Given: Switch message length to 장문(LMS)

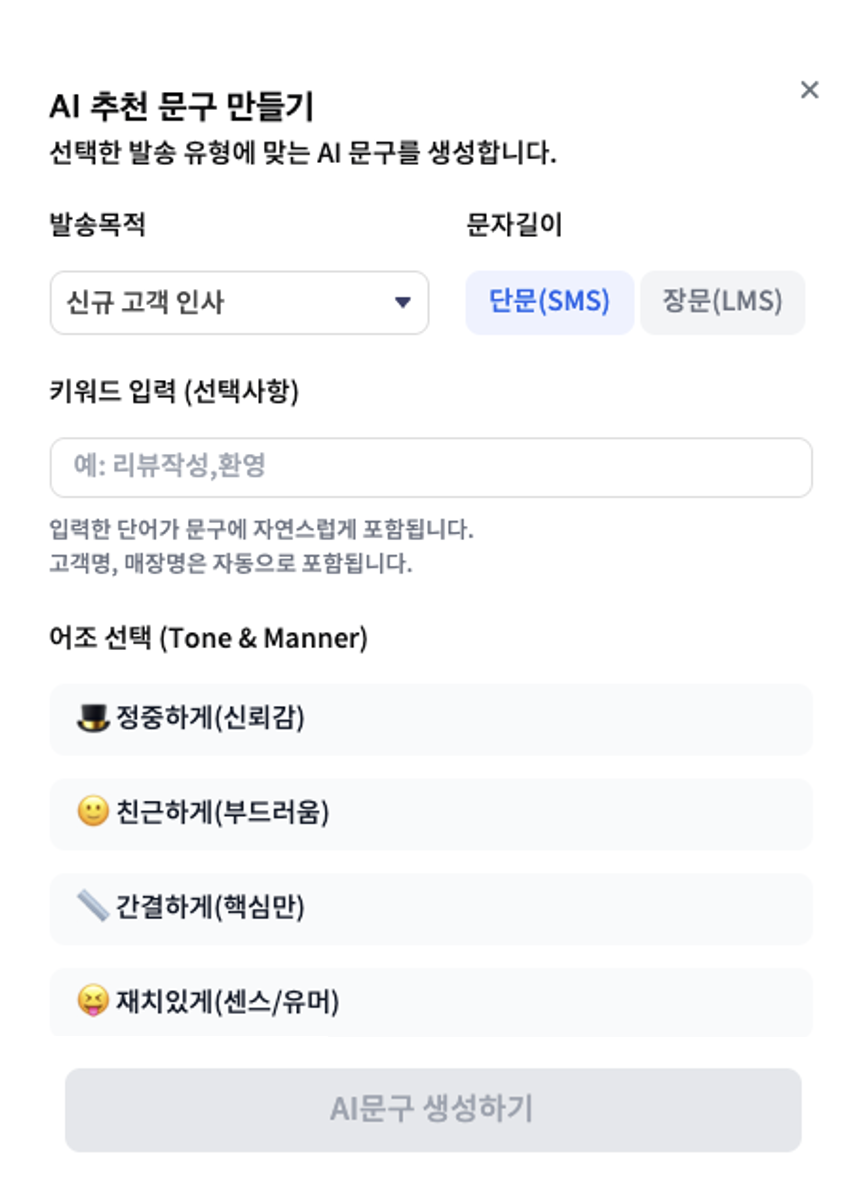Looking at the screenshot, I should coord(722,302).
